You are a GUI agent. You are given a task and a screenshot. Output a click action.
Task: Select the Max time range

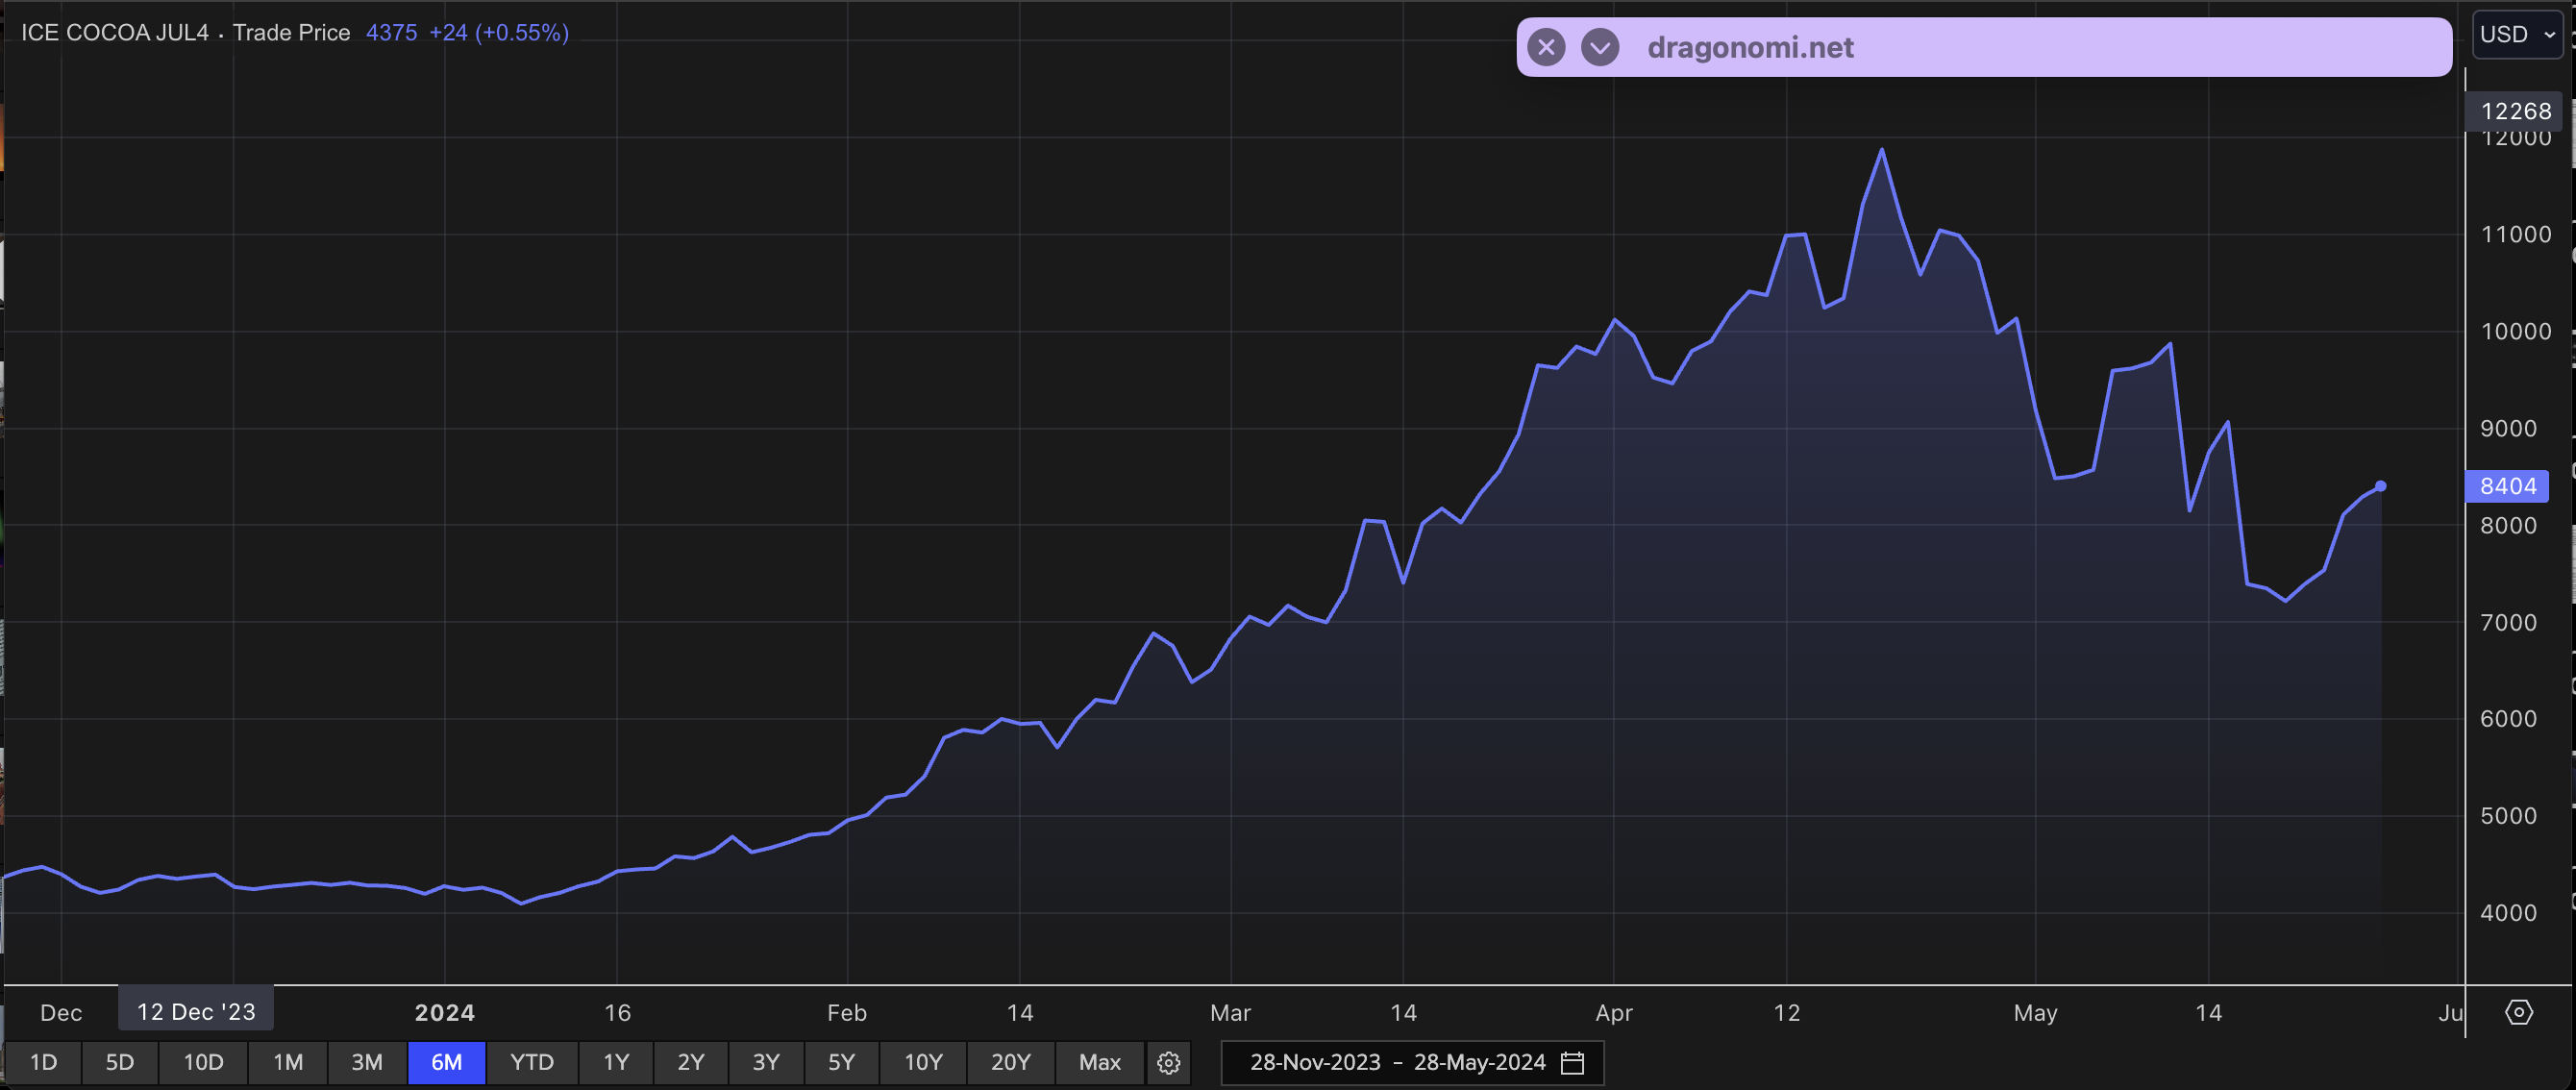tap(1100, 1062)
